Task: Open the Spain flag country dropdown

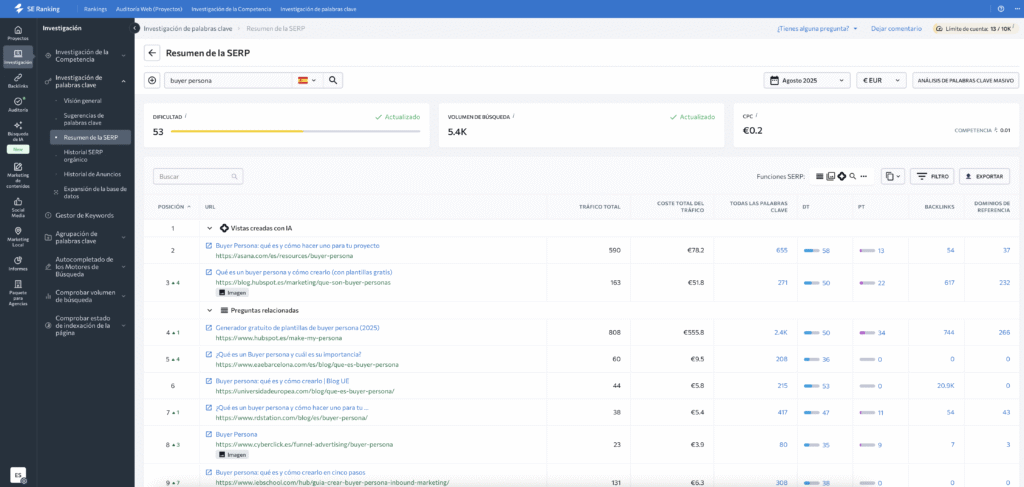Action: click(308, 80)
